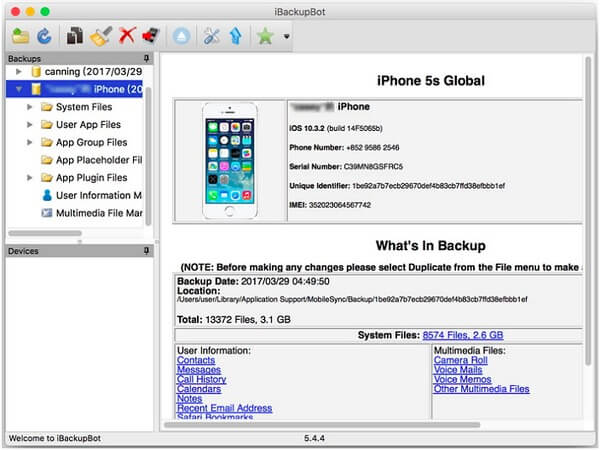
Task: Open Multimedia File Manager item
Action: click(x=99, y=213)
